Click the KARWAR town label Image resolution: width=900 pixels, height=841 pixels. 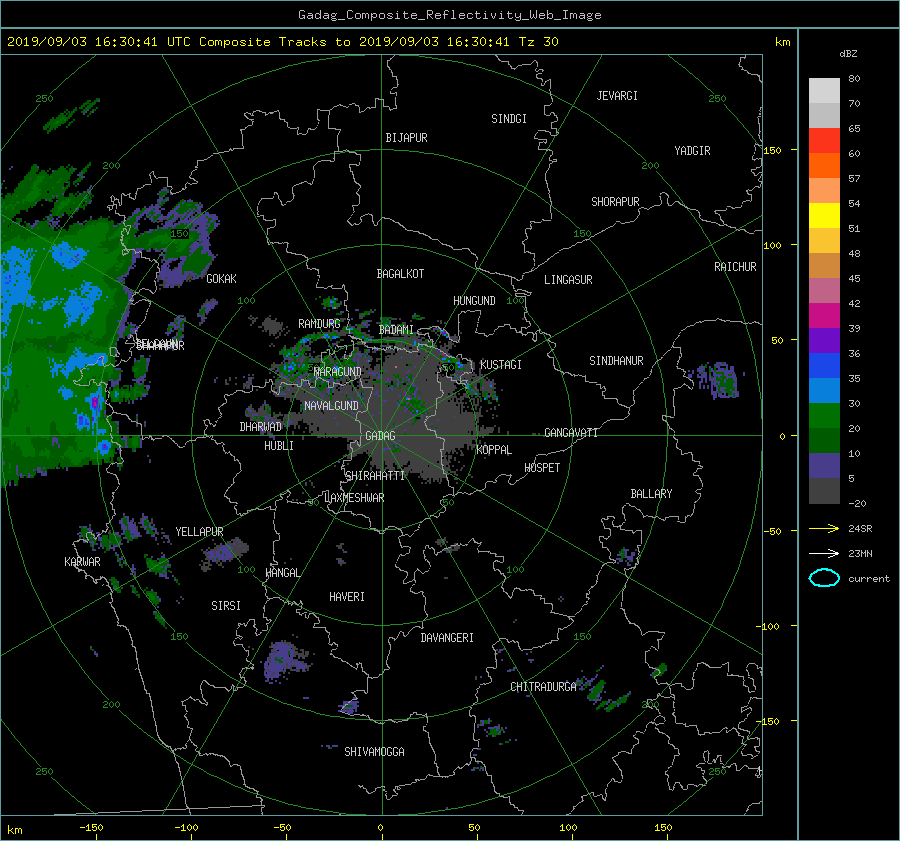[82, 561]
